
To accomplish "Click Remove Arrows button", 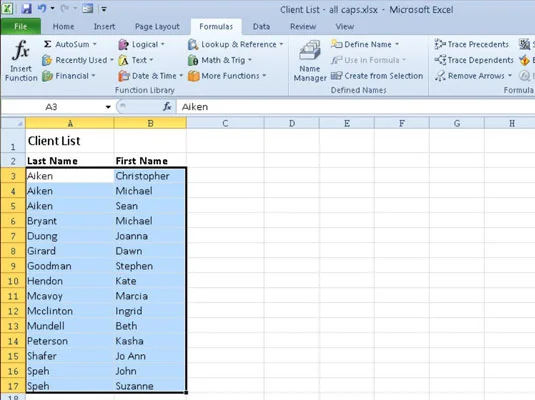I will coord(474,76).
